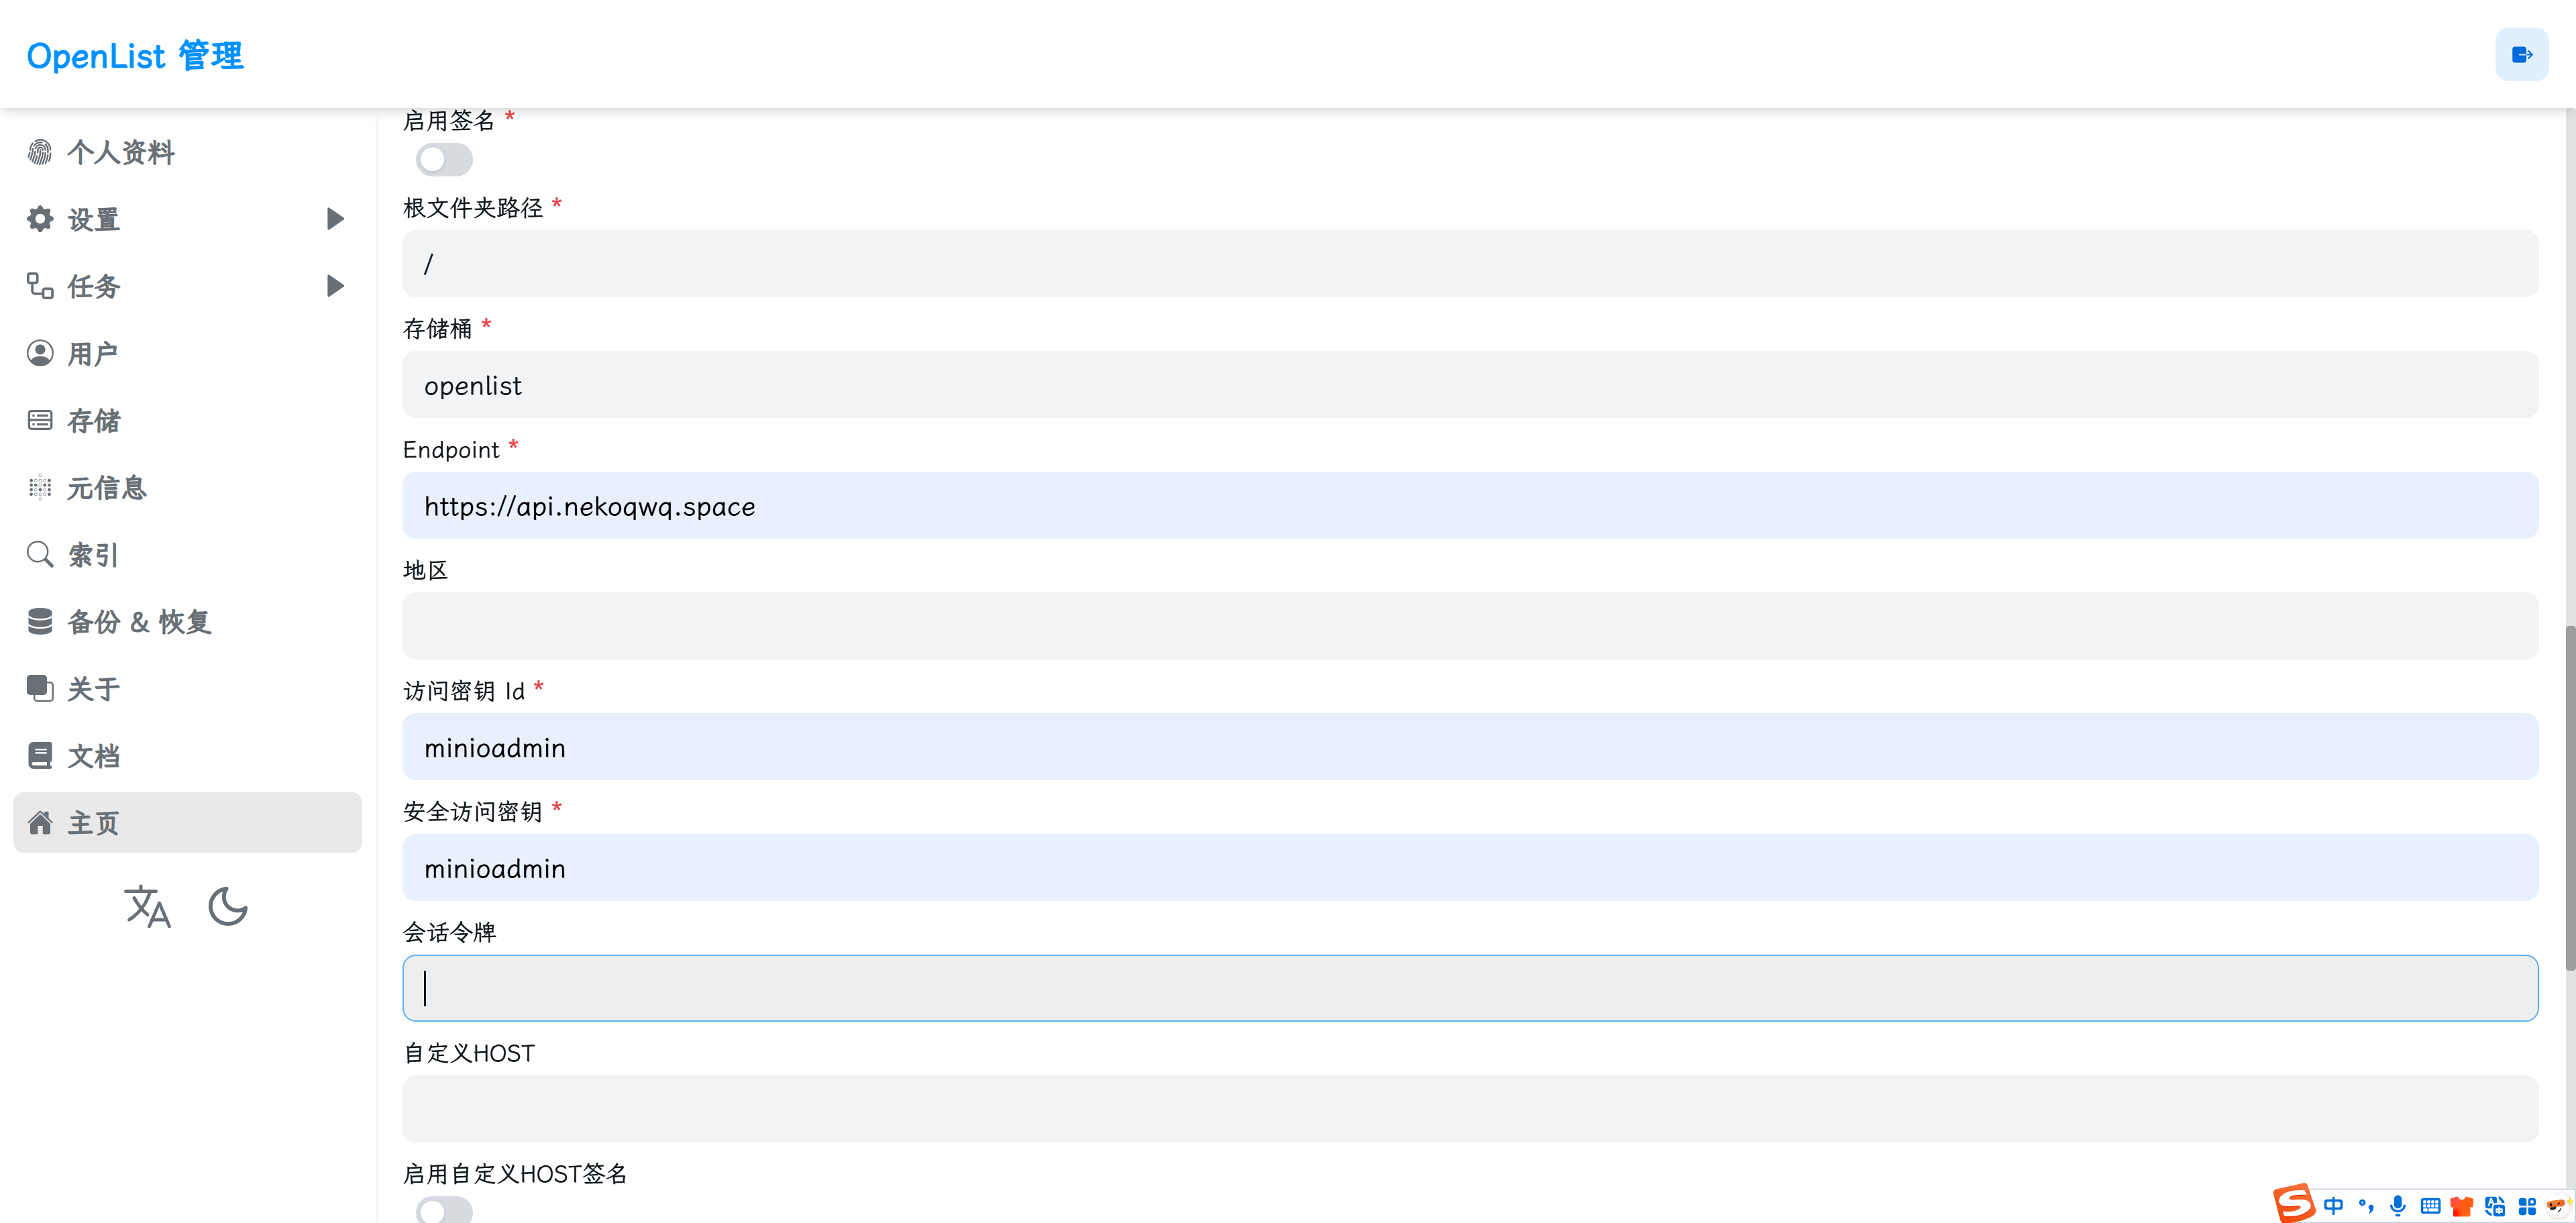Click the 存储桶 field containing openlist
The image size is (2576, 1223).
click(x=1470, y=385)
